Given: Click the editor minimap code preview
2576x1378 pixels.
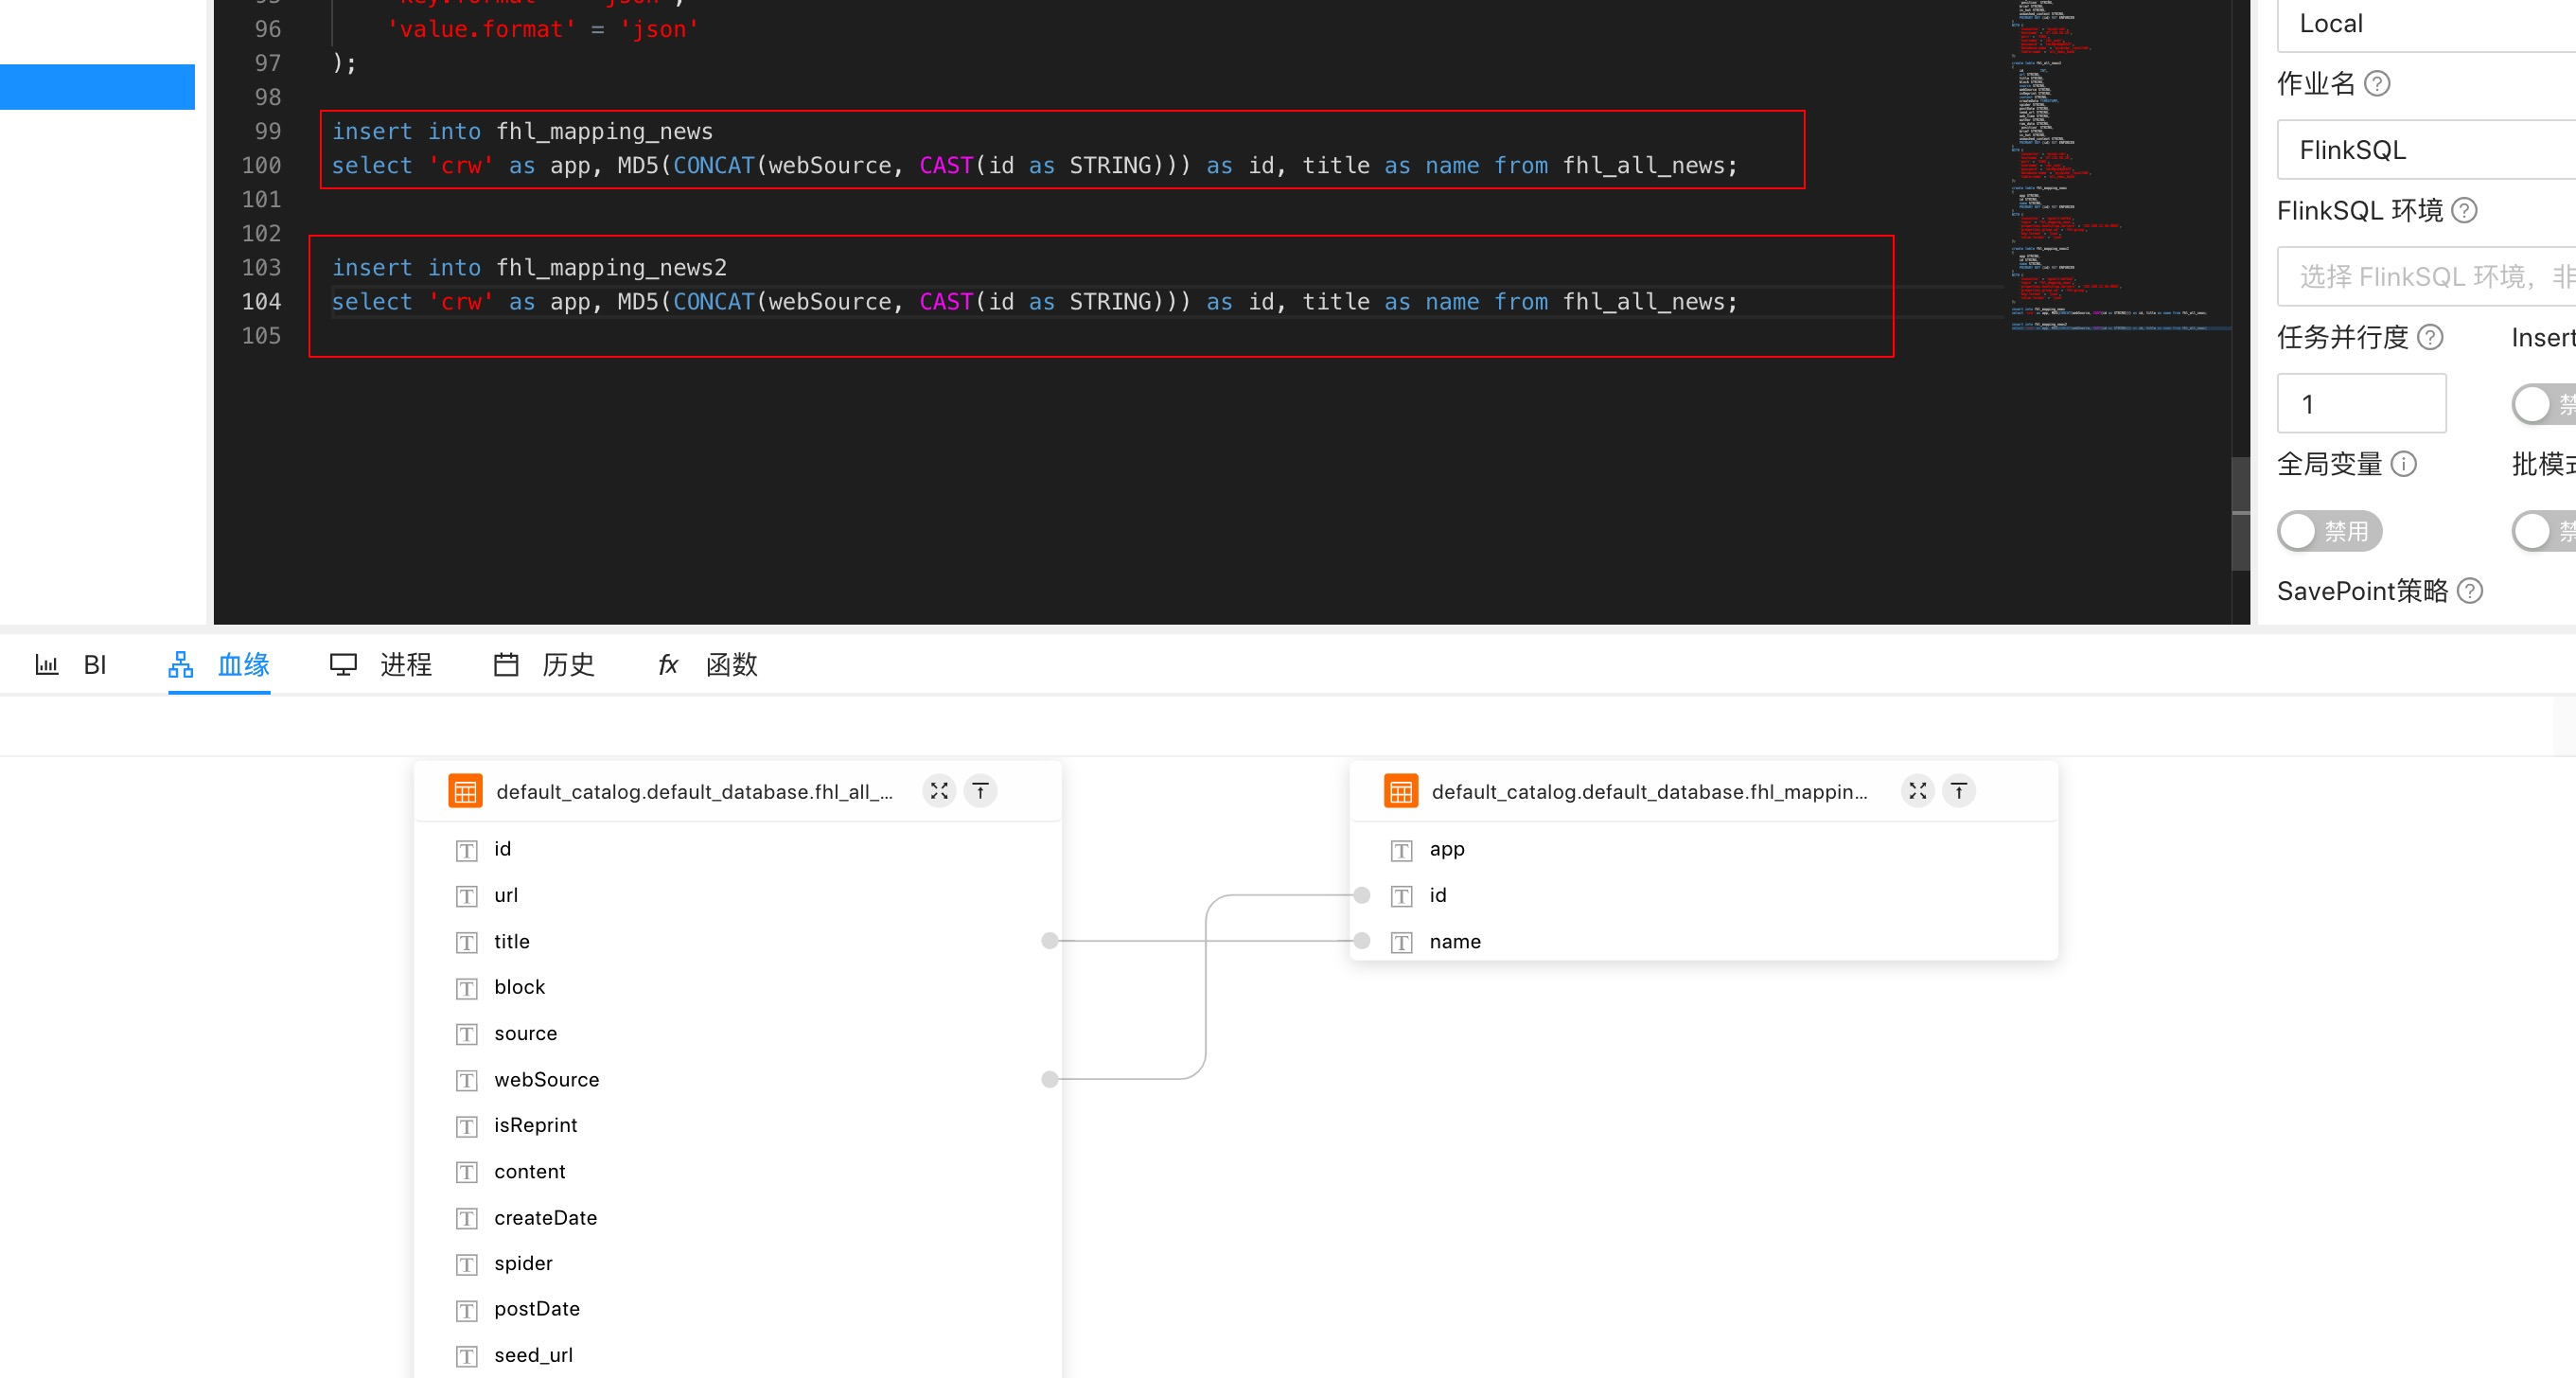Looking at the screenshot, I should pyautogui.click(x=2118, y=165).
